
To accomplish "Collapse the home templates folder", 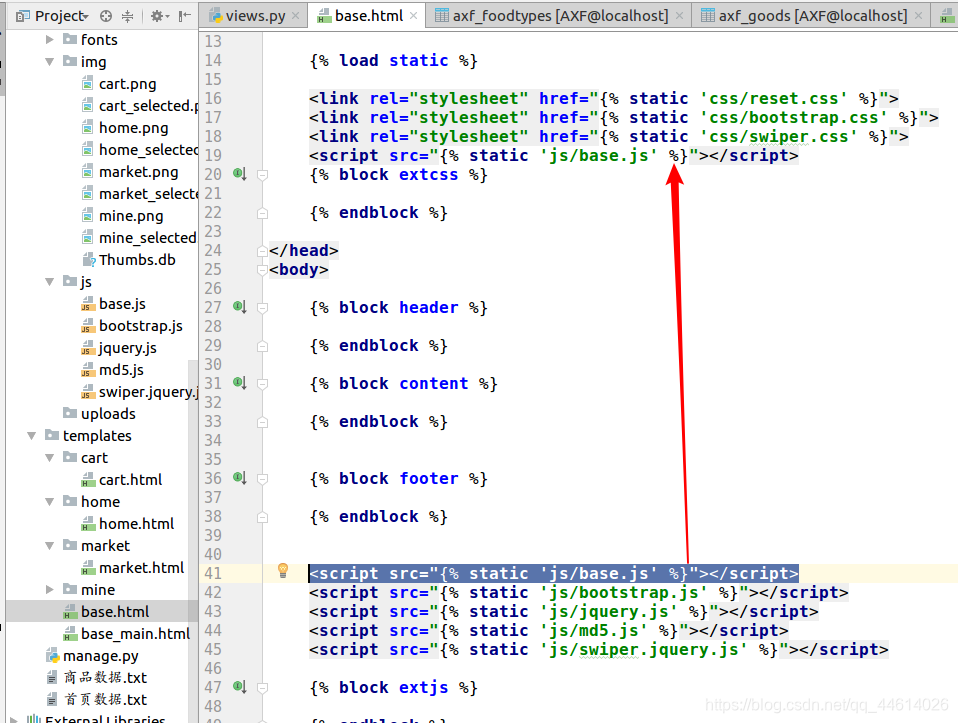I will 49,502.
